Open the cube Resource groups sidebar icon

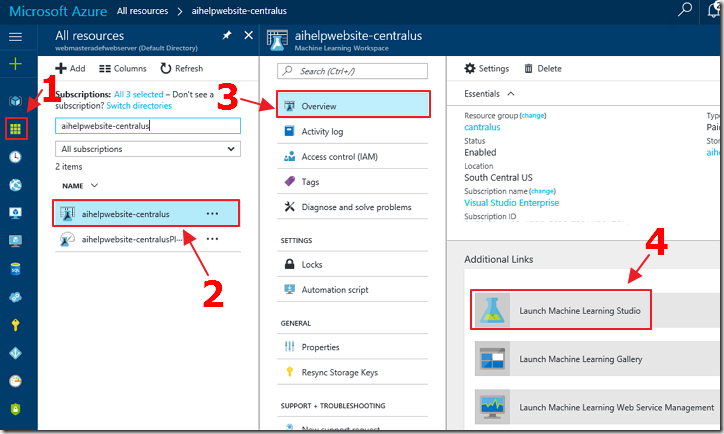click(x=15, y=101)
